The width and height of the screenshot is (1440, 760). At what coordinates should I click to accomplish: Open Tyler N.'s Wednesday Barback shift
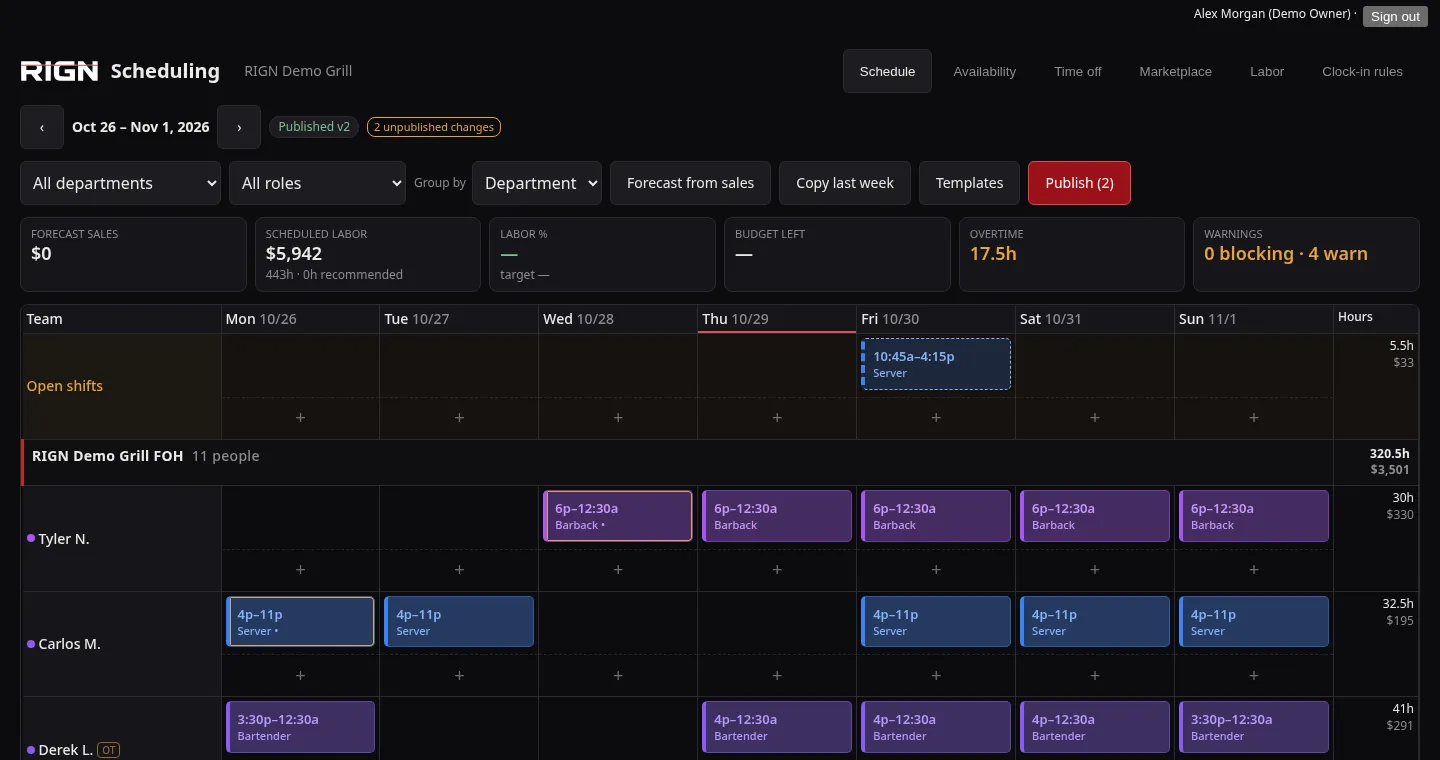(618, 516)
